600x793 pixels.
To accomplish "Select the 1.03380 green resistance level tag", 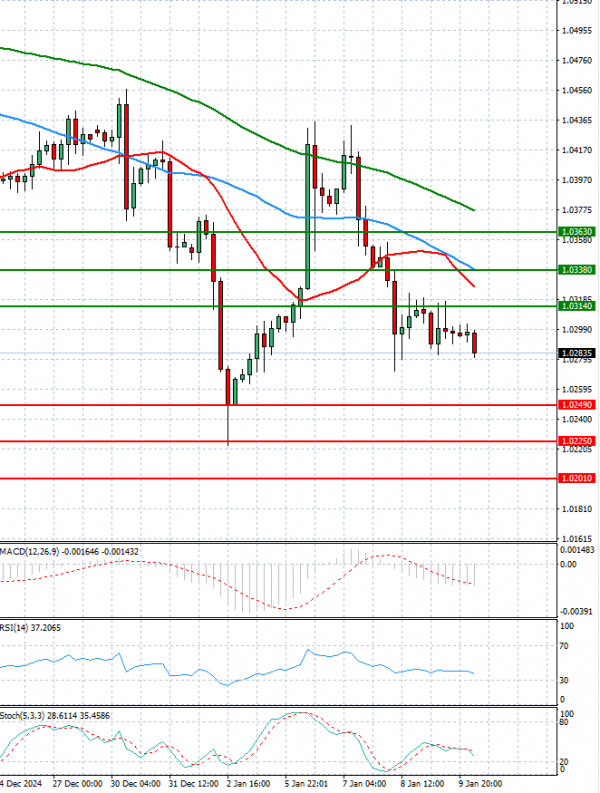I will (577, 270).
